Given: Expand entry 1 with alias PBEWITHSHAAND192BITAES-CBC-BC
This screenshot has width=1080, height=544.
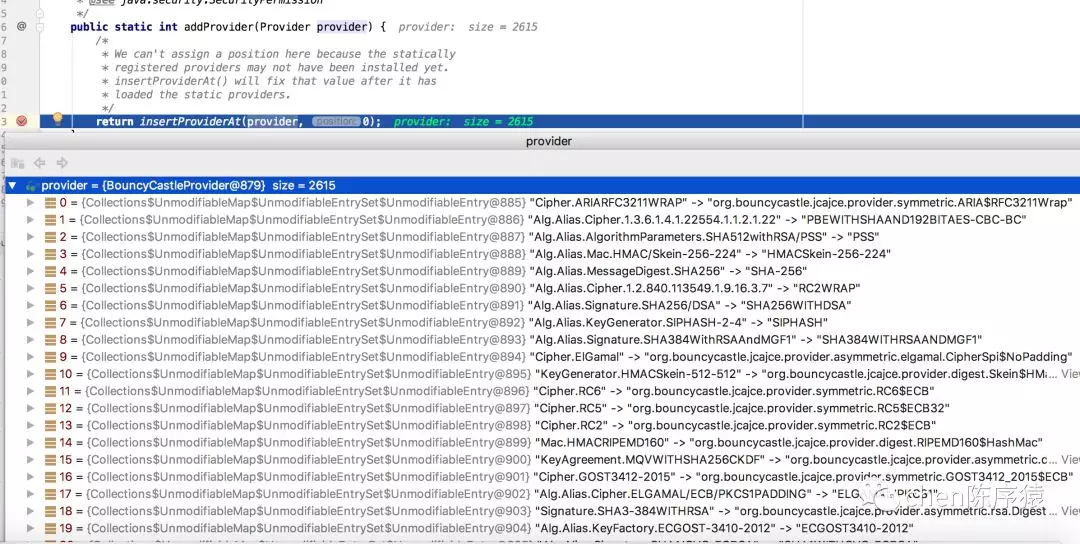Looking at the screenshot, I should tap(30, 220).
